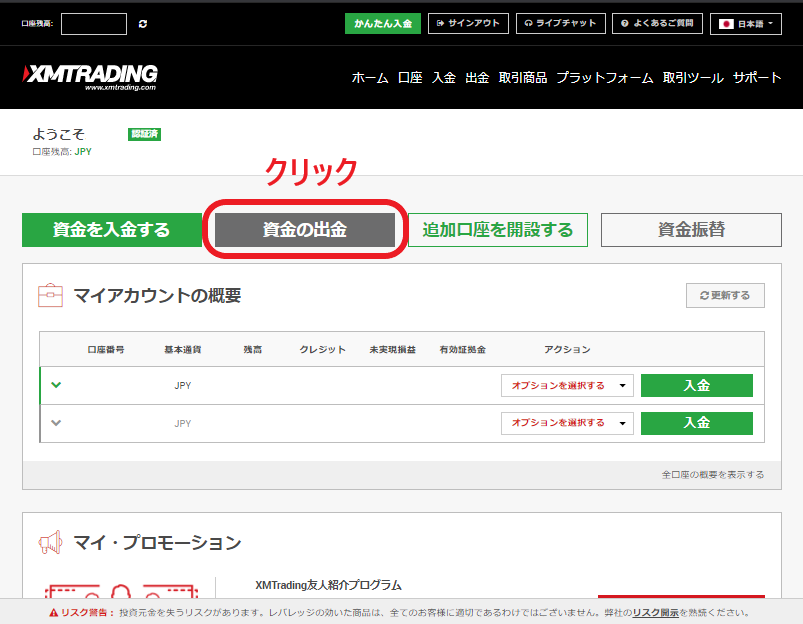Viewport: 803px width, 624px height.
Task: Select 取引ツール in the navigation bar
Action: 692,78
